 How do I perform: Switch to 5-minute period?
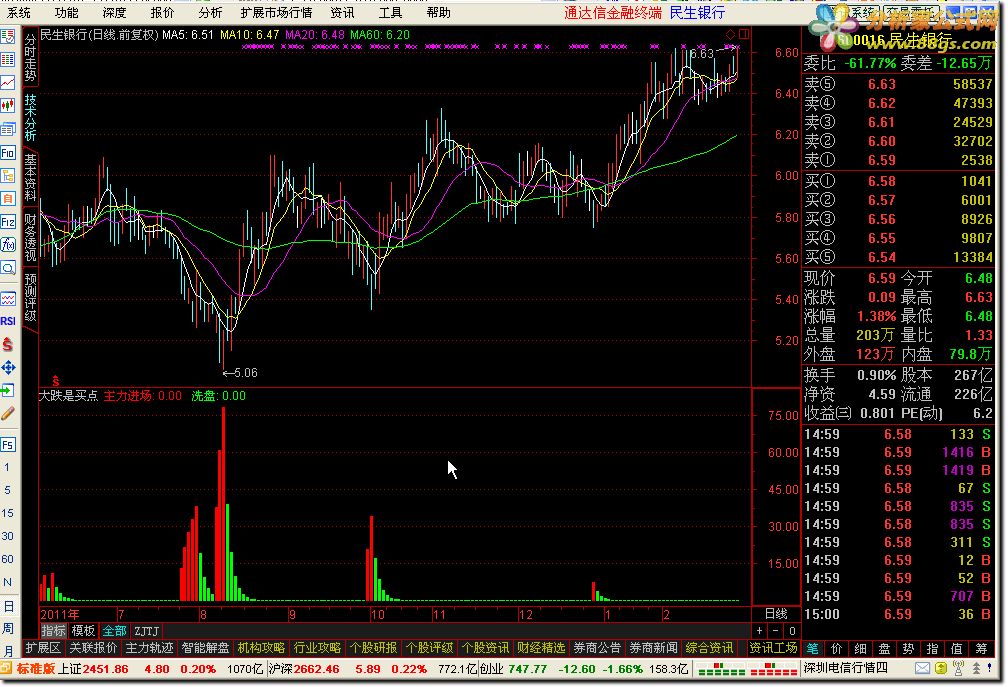point(7,490)
